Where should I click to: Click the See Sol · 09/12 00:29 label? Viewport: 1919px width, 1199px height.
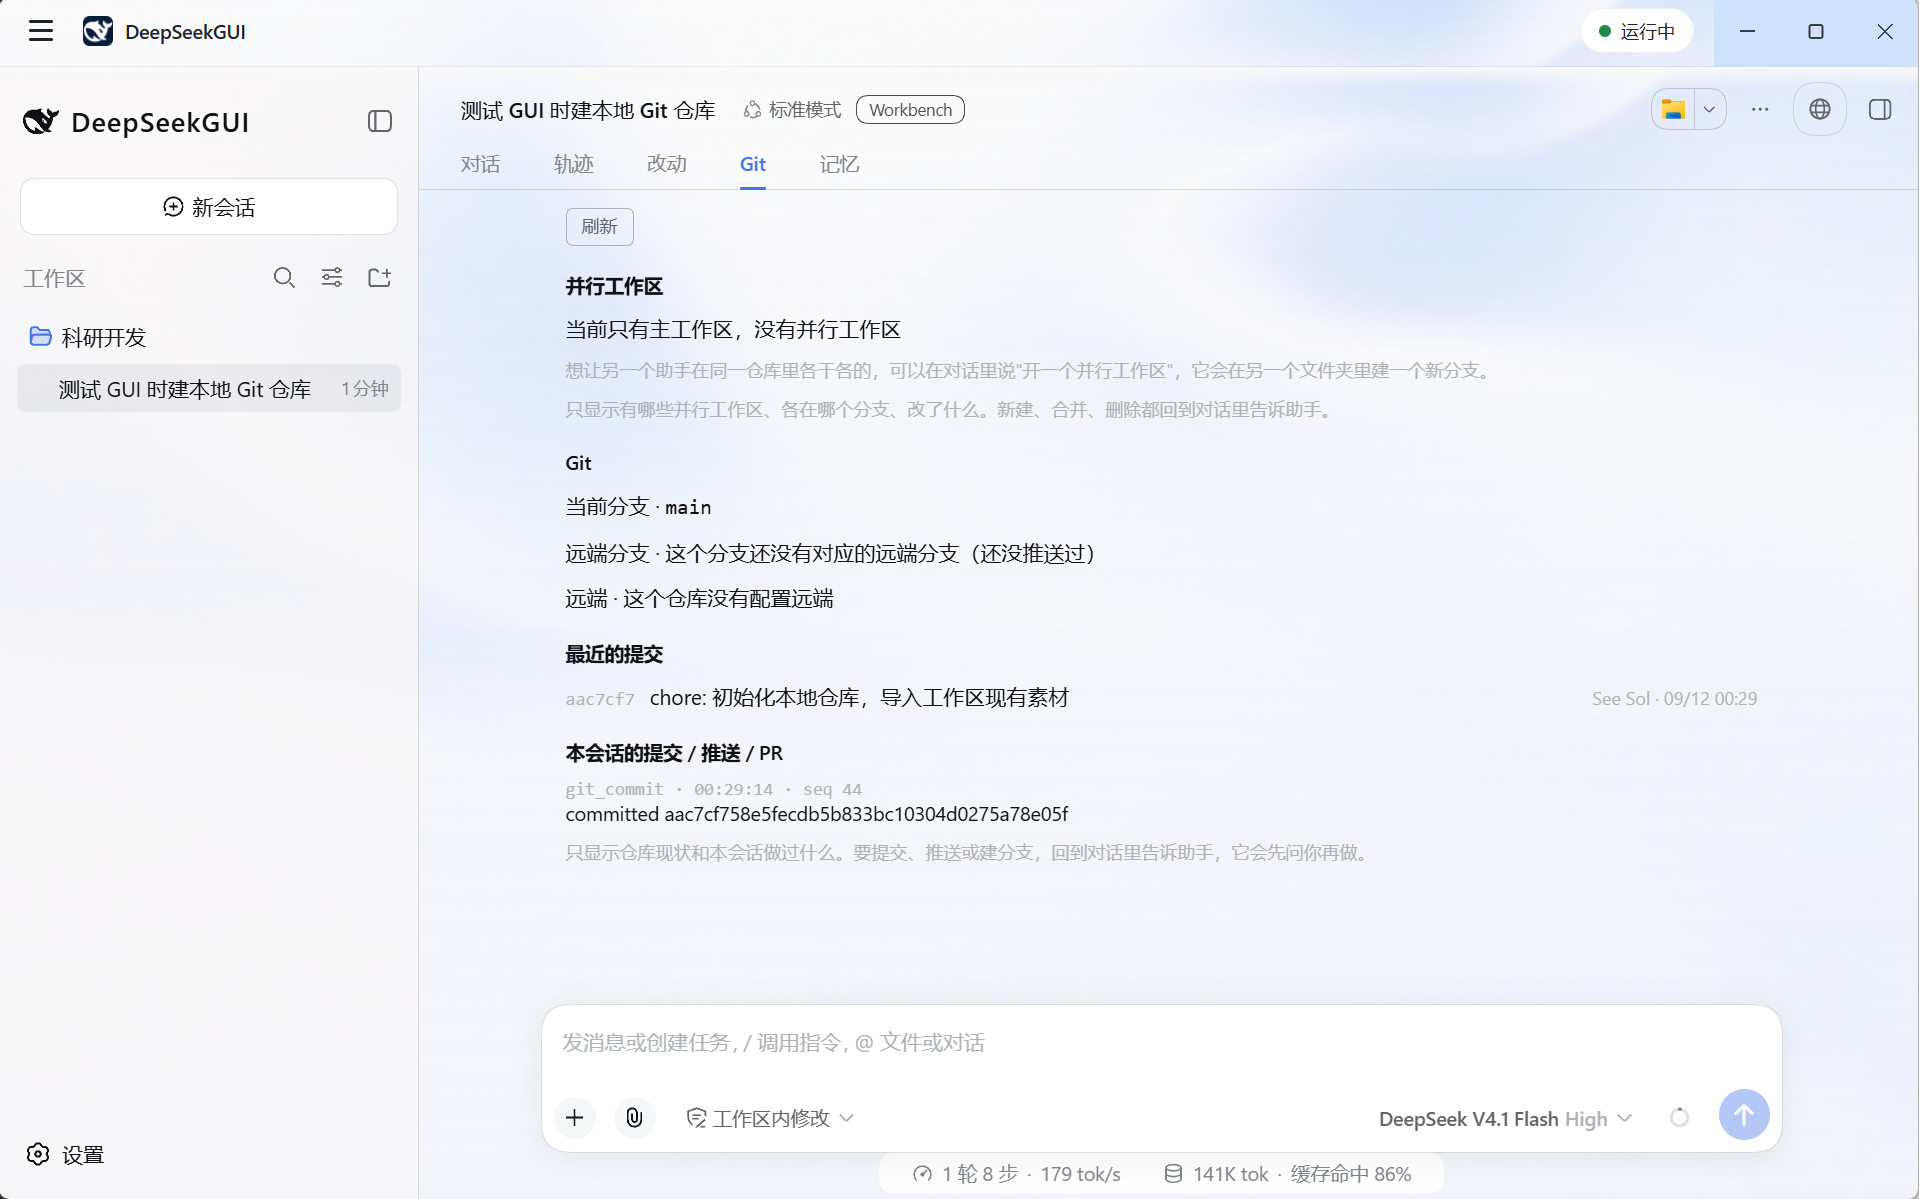tap(1674, 699)
